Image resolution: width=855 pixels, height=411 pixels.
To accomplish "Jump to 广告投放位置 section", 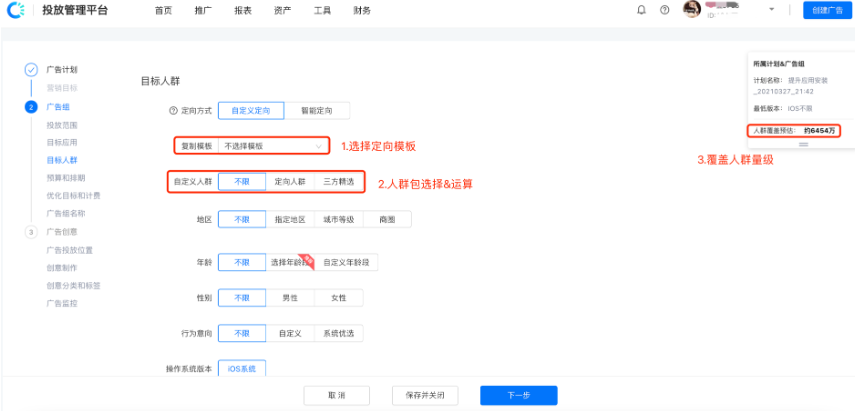I will [x=69, y=250].
